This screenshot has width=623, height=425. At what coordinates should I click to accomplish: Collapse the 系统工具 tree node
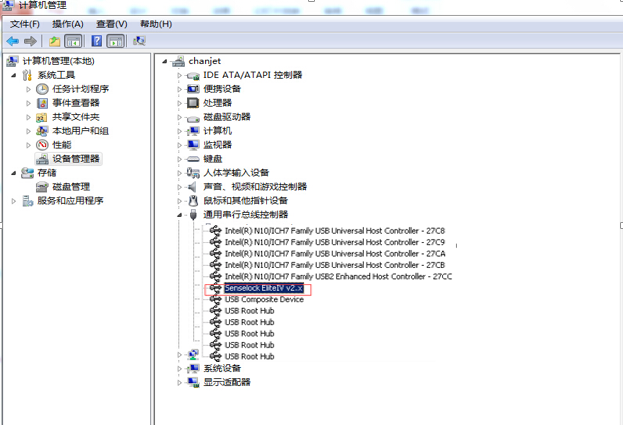tap(14, 75)
